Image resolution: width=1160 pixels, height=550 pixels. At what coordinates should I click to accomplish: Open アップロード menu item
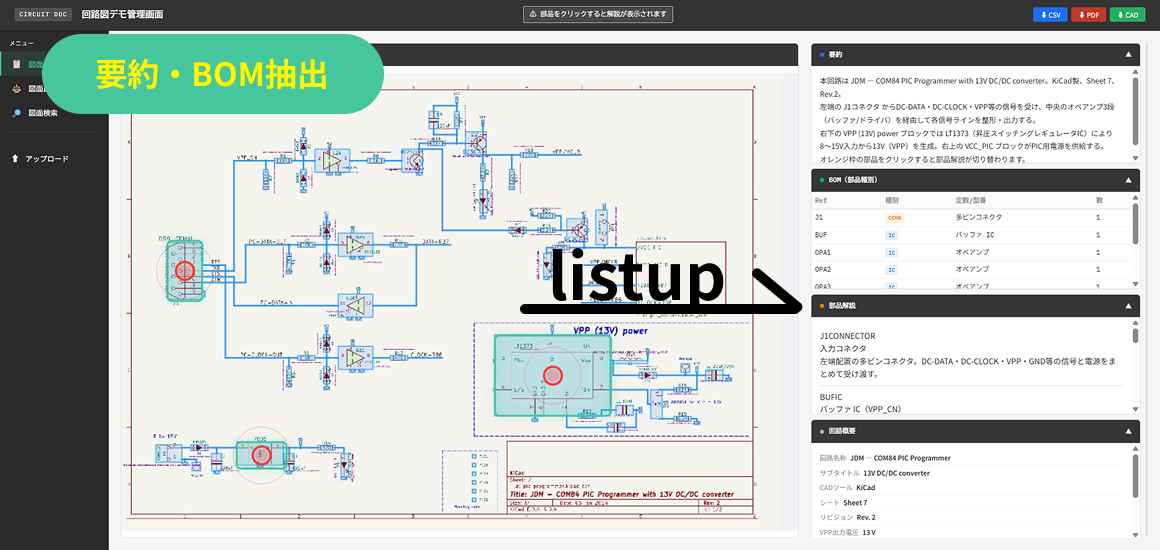point(47,159)
